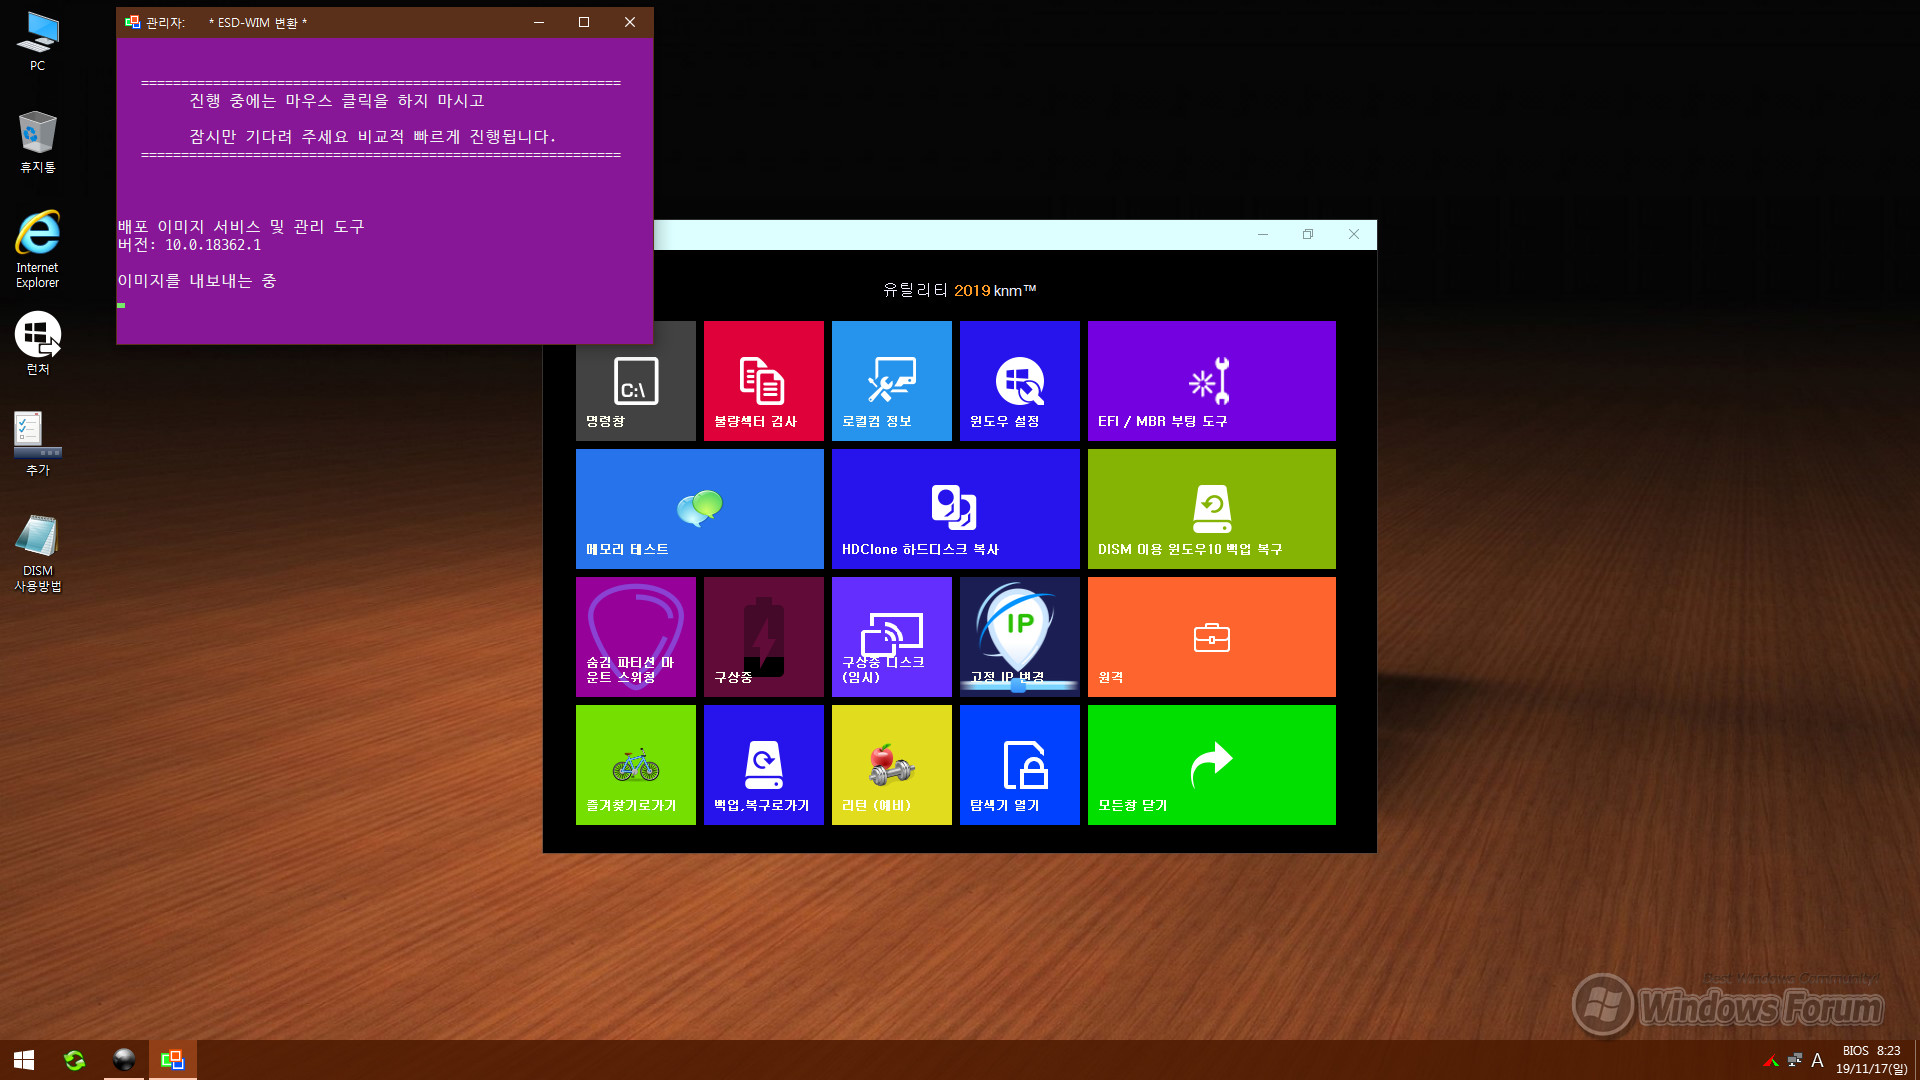Image resolution: width=1920 pixels, height=1080 pixels.
Task: Open the 고정 IP 변경 tile
Action: (1019, 637)
